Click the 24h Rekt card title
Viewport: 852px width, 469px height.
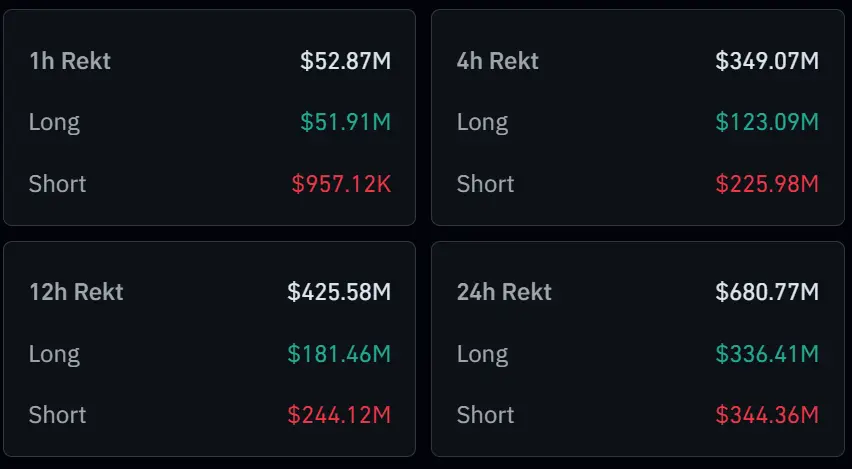click(504, 292)
